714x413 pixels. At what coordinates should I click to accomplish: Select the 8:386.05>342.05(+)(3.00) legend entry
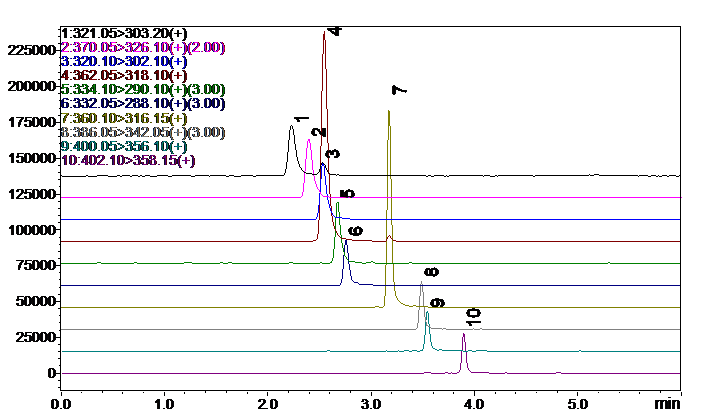(x=143, y=132)
